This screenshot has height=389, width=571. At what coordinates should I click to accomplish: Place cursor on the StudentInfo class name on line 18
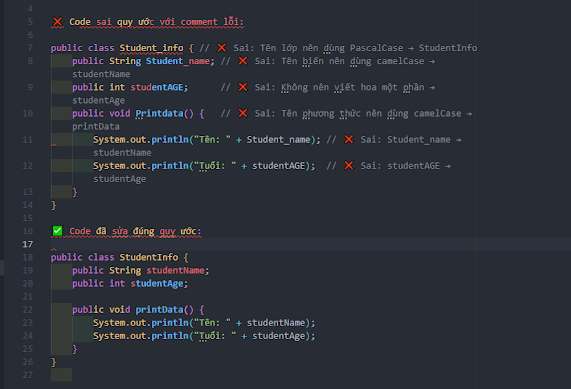click(149, 257)
